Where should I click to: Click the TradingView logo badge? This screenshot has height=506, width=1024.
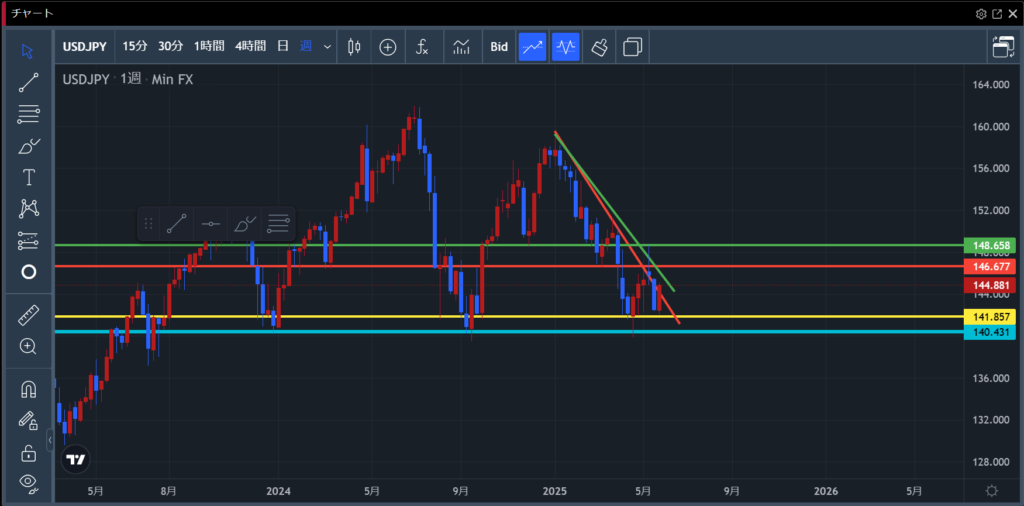click(x=75, y=460)
